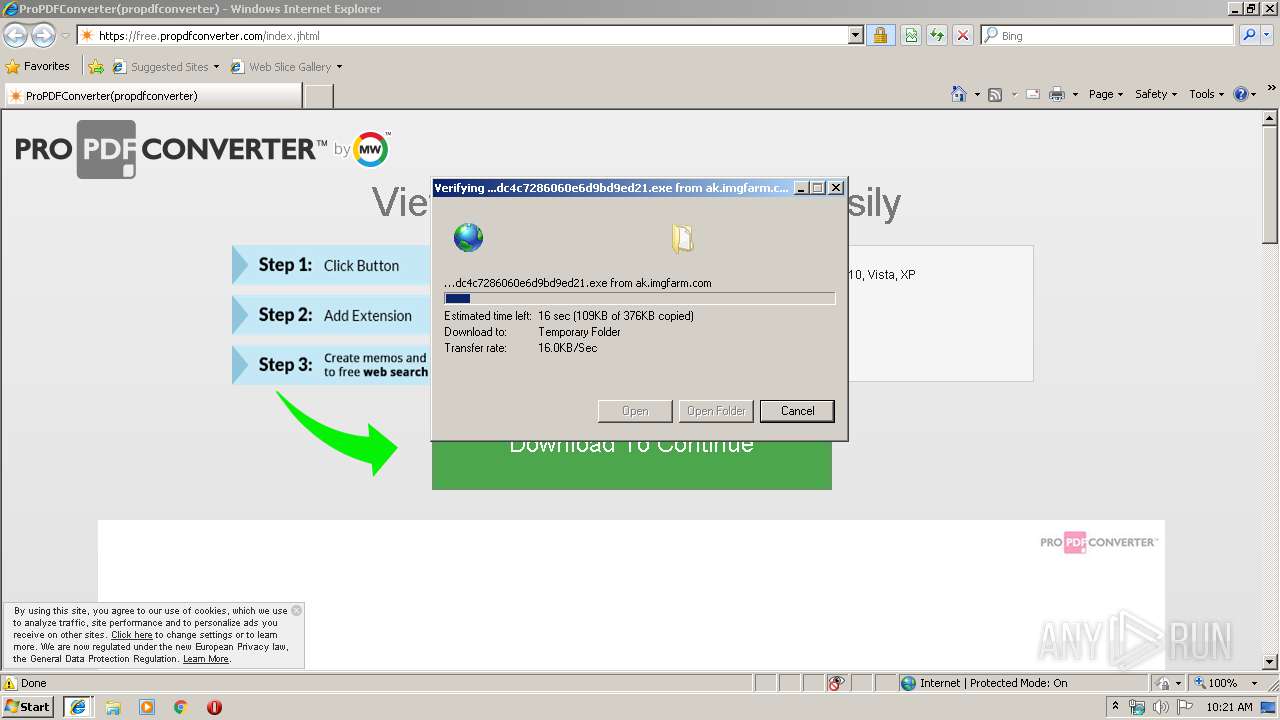Image resolution: width=1280 pixels, height=720 pixels.
Task: Select the ProPDFConverter tab
Action: (x=153, y=96)
